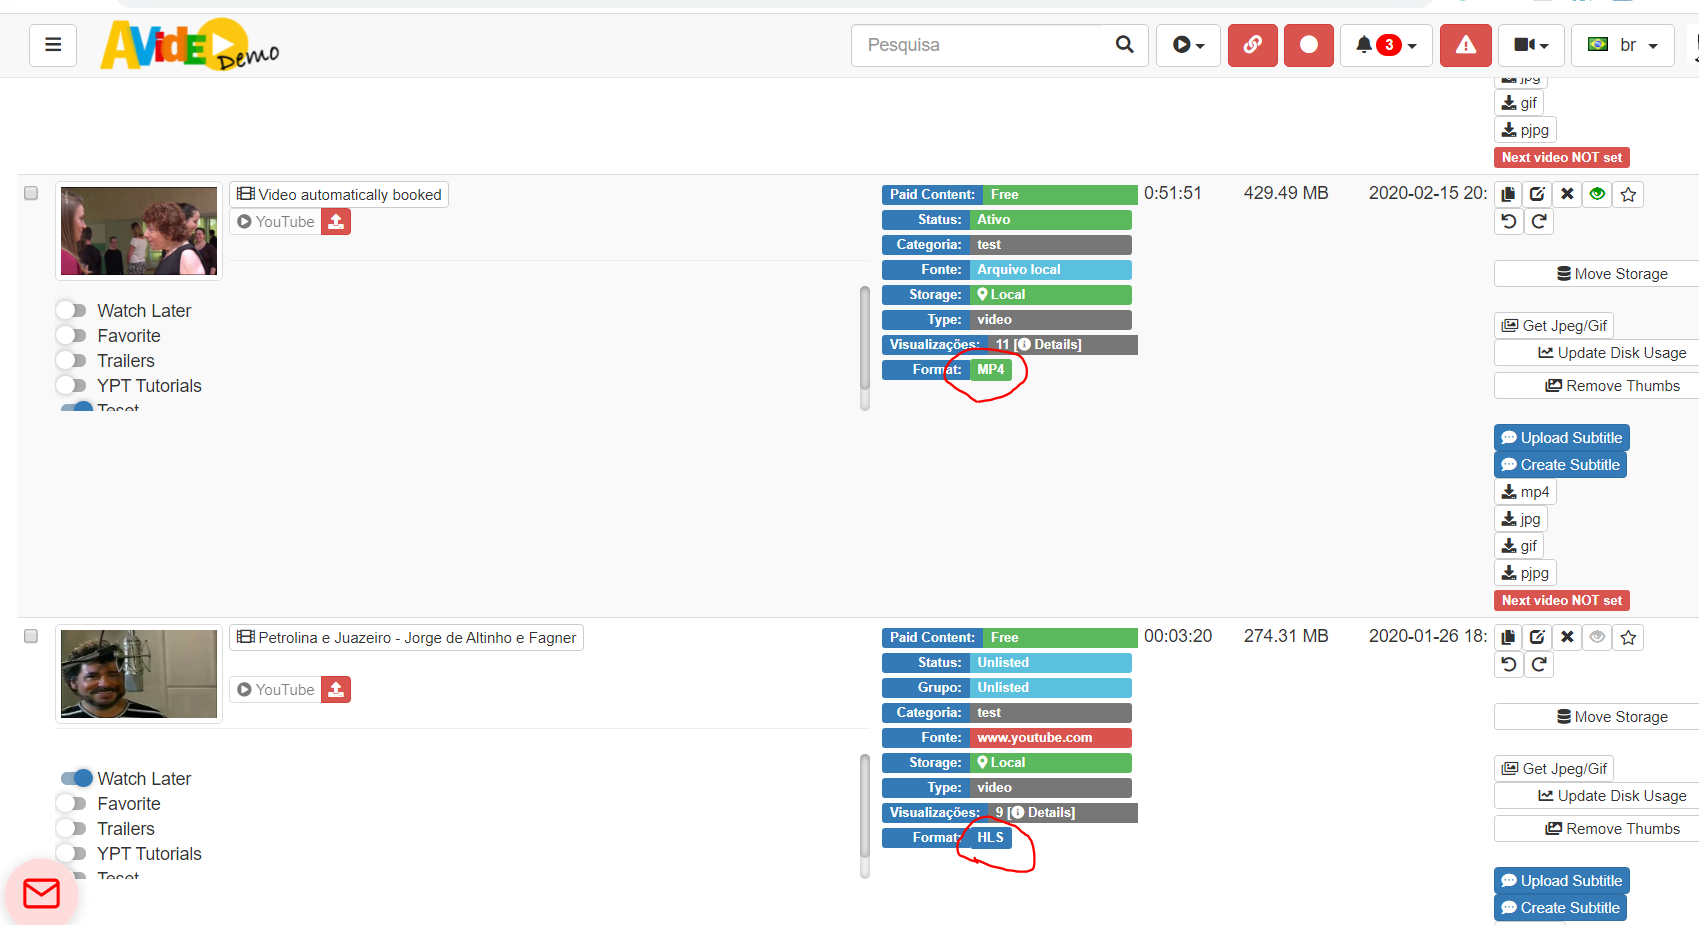Upload Subtitle for Petrolina e Juazeiro

tap(1562, 881)
